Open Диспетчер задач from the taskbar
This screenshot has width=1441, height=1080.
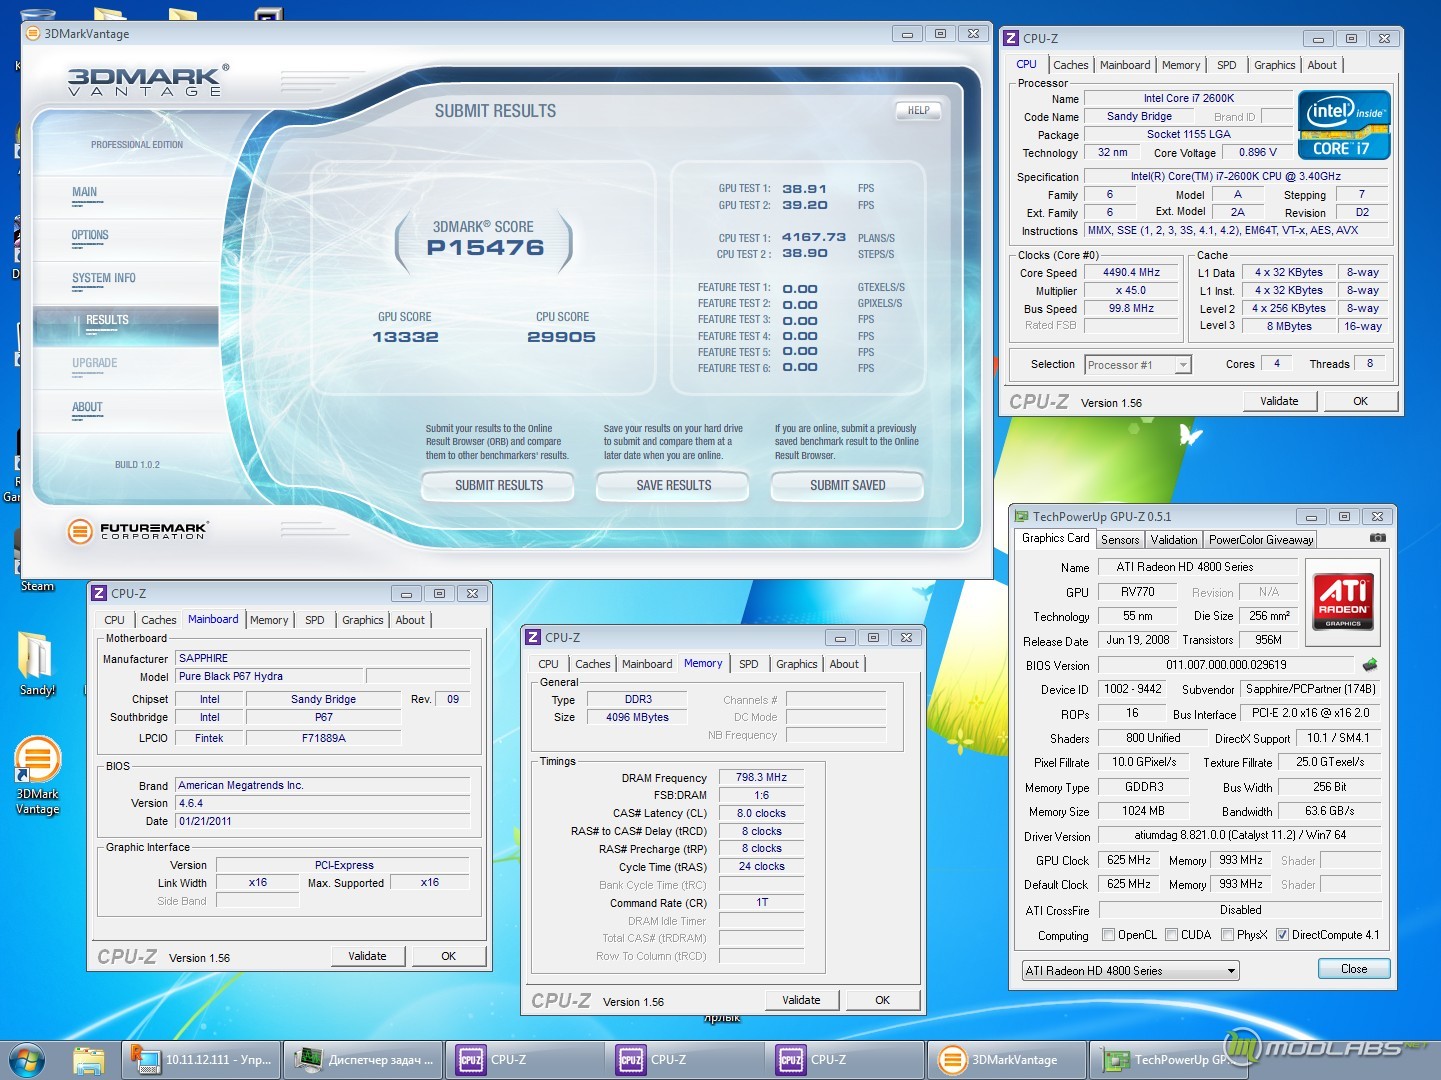364,1059
